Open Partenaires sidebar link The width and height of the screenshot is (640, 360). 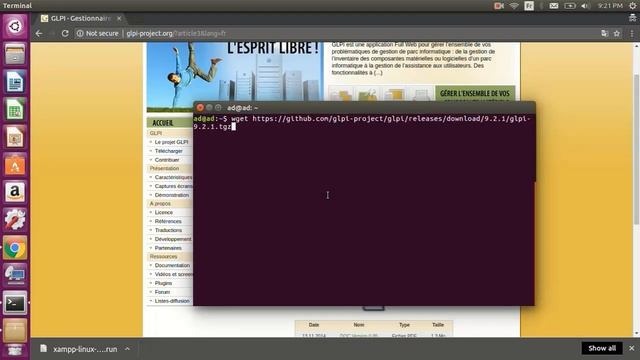point(168,248)
